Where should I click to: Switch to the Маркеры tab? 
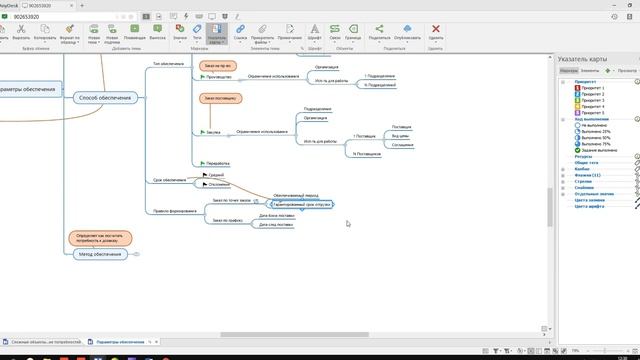[x=569, y=71]
